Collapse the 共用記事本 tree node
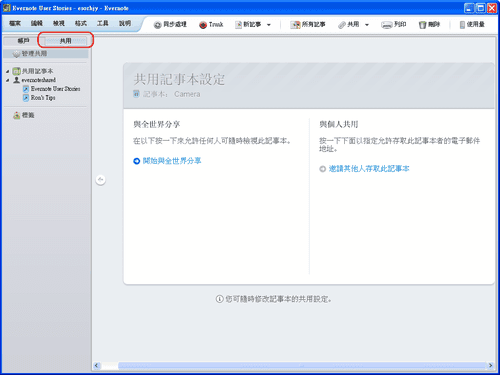The width and height of the screenshot is (500, 375). 8,71
